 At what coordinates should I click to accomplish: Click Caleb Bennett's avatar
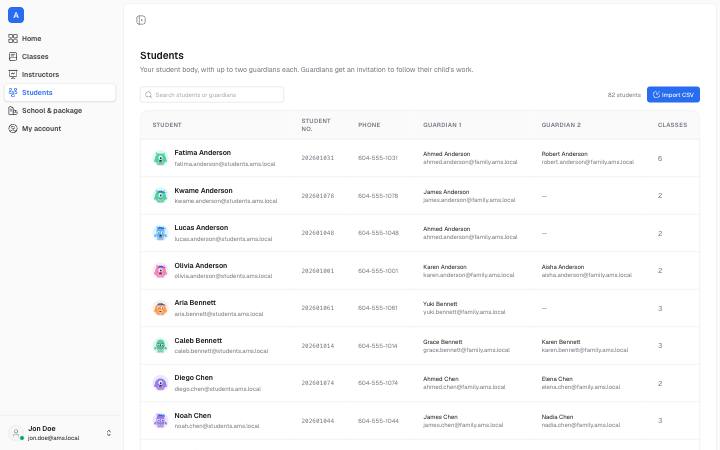(x=160, y=346)
